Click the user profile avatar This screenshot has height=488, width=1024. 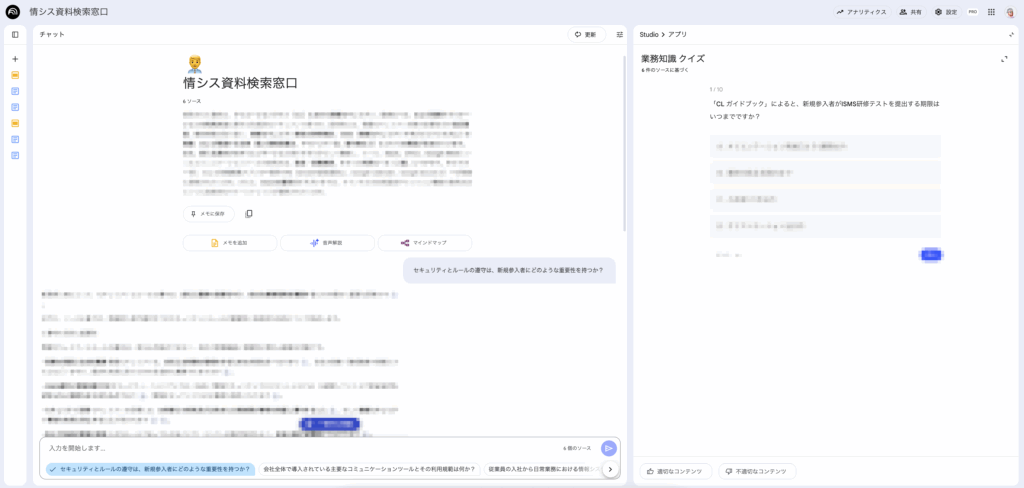(x=1010, y=12)
